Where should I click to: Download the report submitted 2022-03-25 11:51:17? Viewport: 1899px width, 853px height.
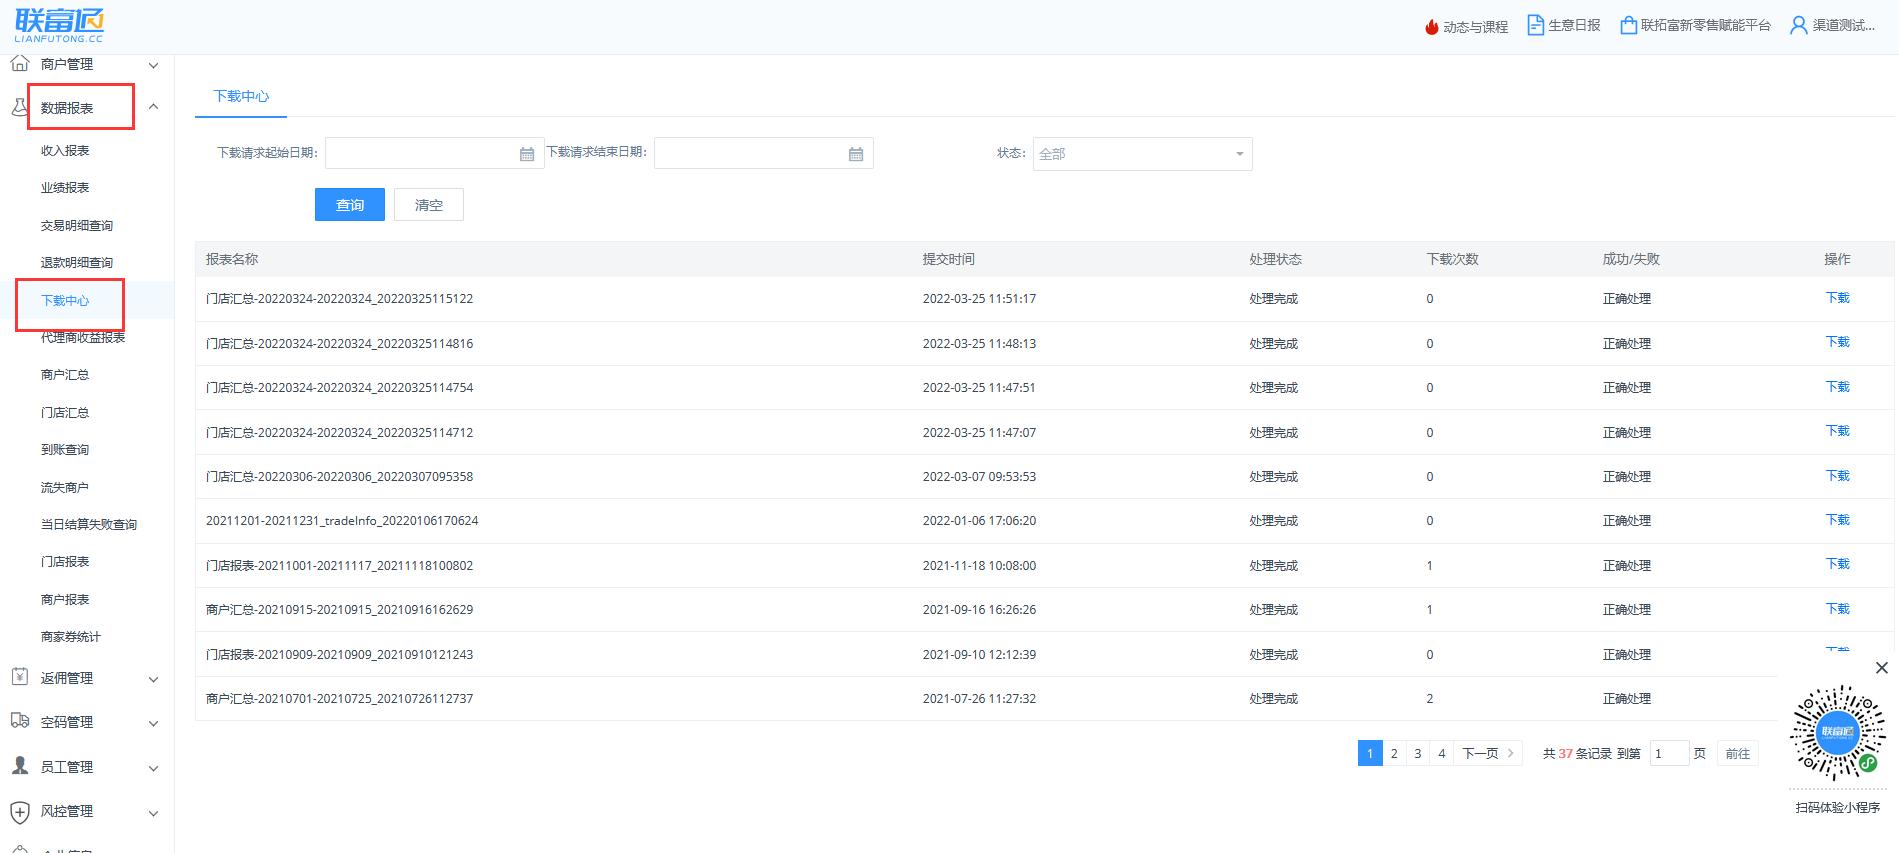(x=1838, y=297)
